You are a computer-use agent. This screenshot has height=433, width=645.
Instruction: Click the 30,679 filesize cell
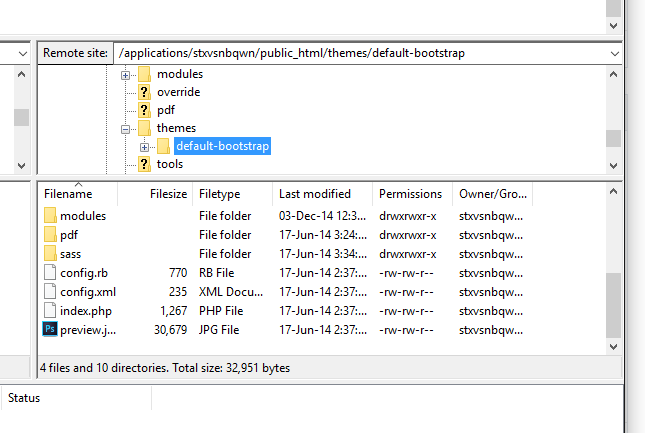point(170,330)
